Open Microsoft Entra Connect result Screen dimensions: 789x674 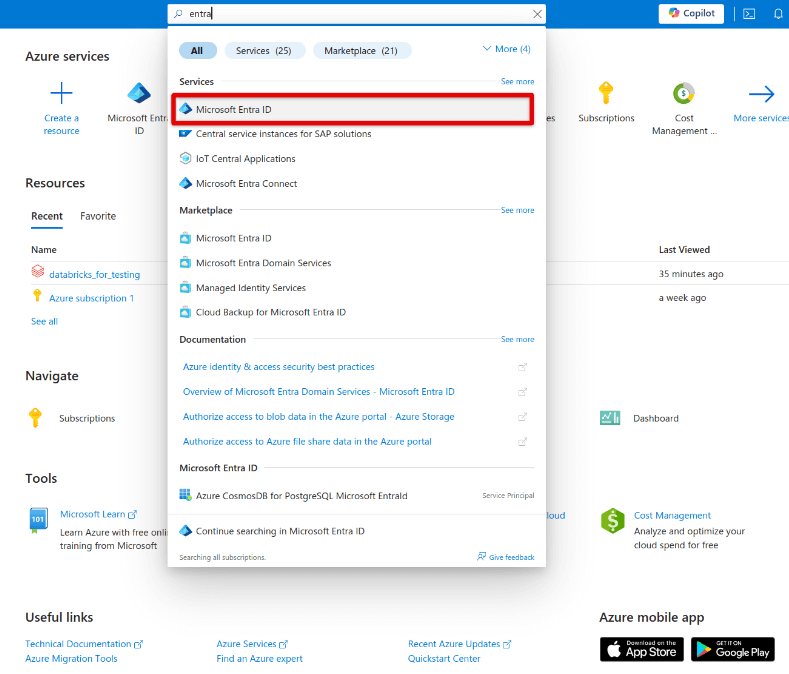tap(238, 184)
